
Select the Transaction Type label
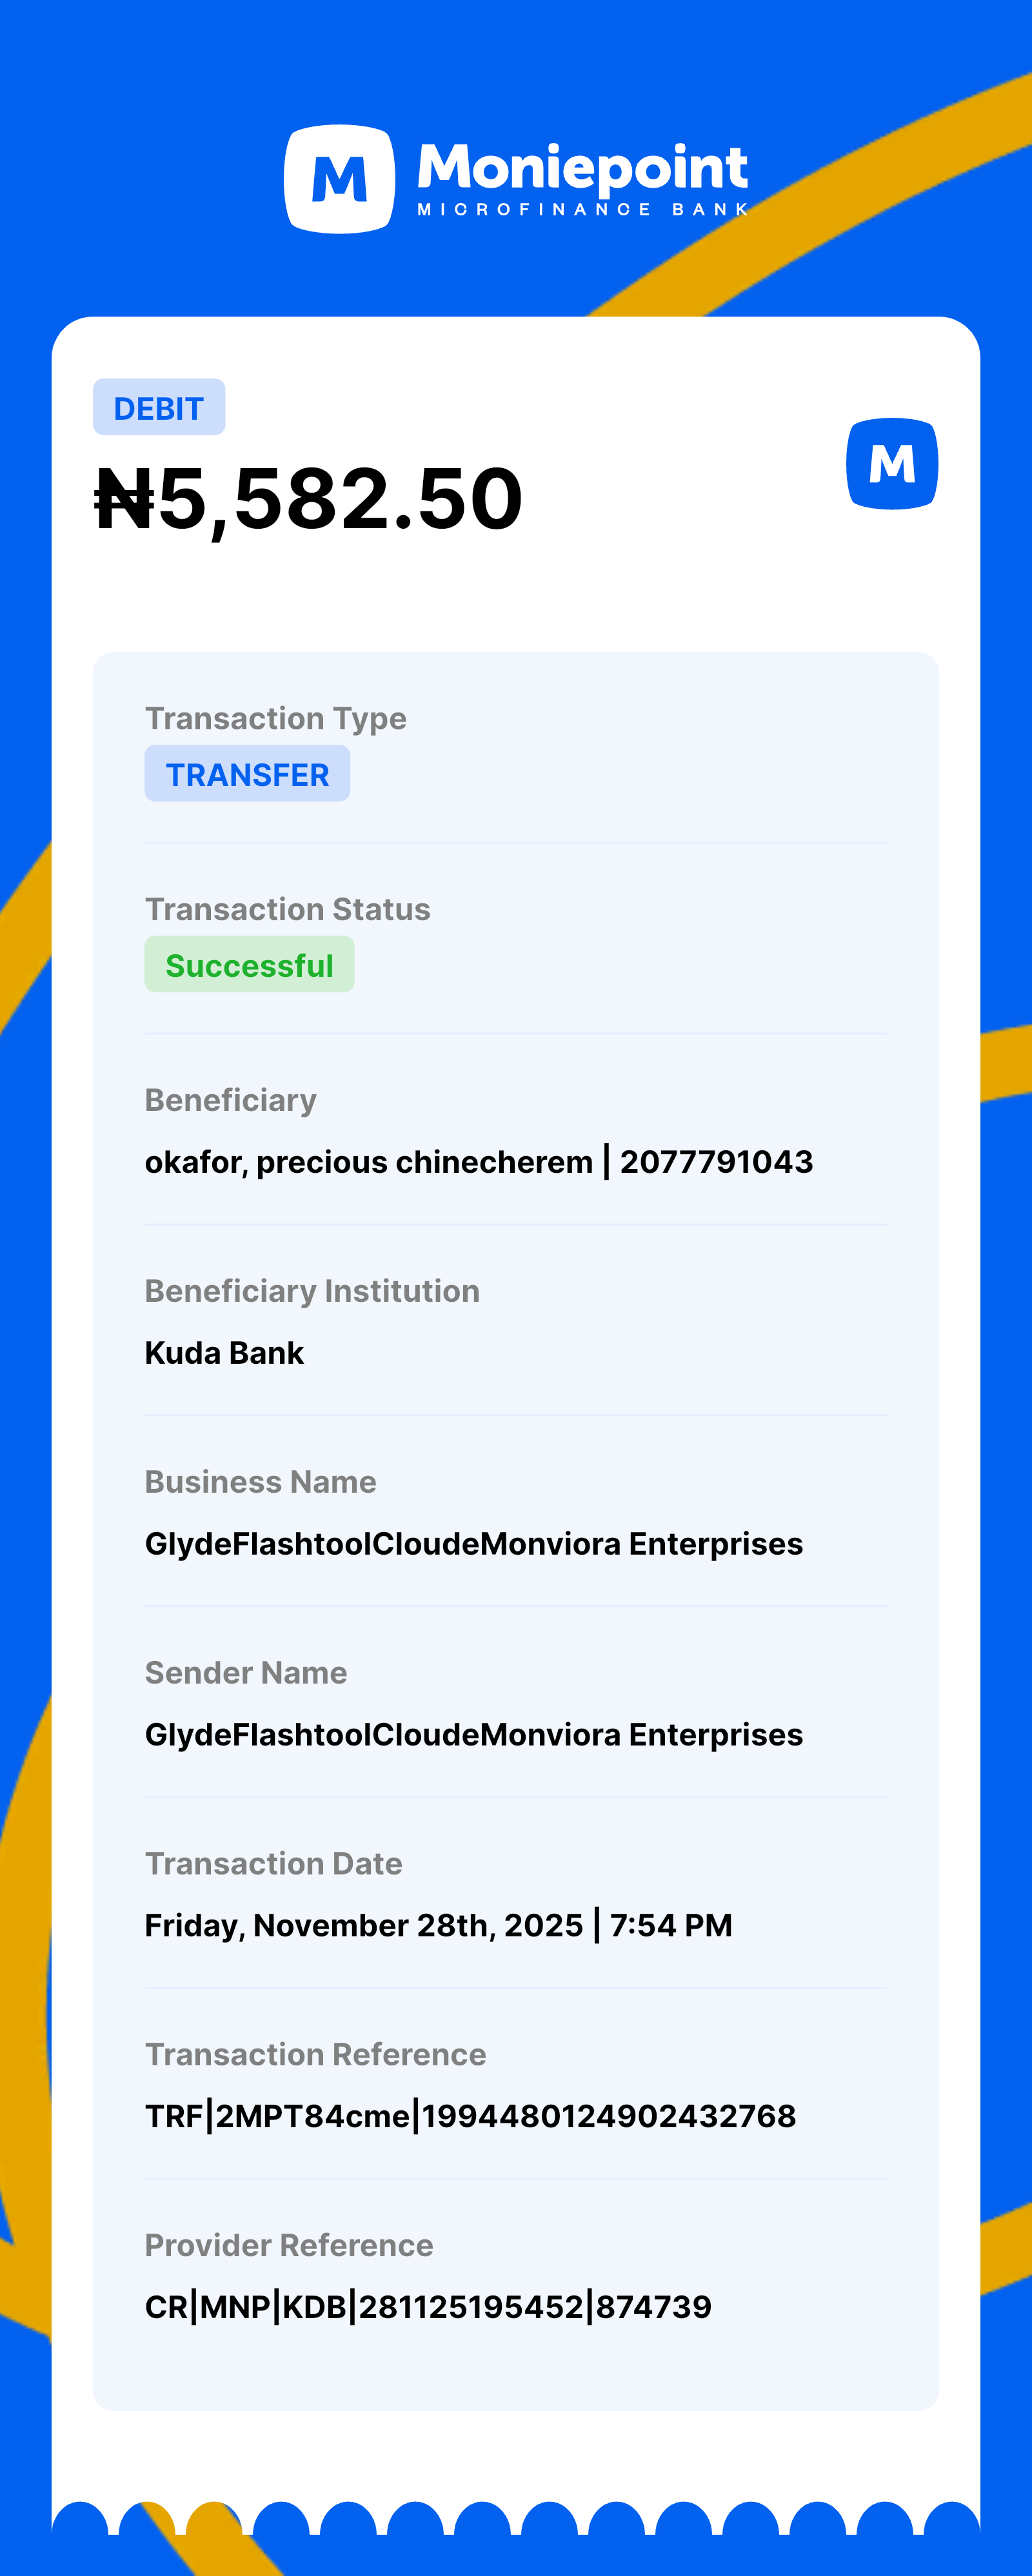pyautogui.click(x=275, y=718)
